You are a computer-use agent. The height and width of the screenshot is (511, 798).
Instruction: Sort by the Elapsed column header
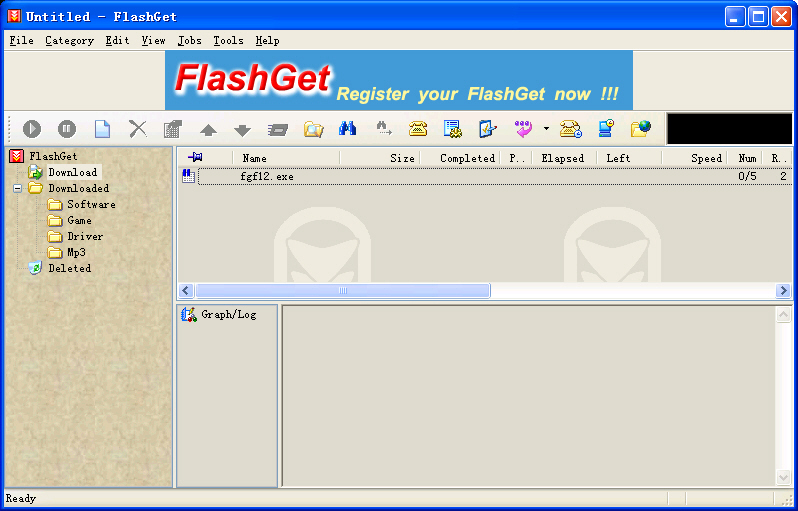pos(564,158)
